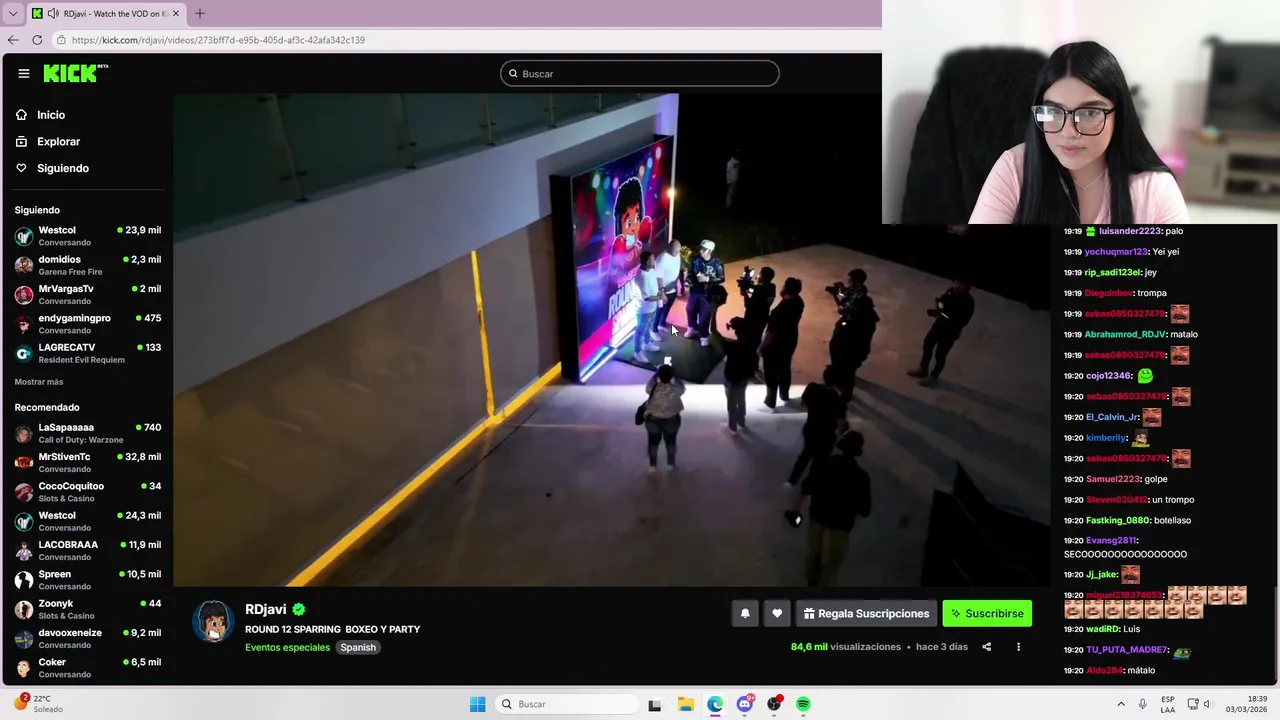Open a new browser tab

click(199, 14)
